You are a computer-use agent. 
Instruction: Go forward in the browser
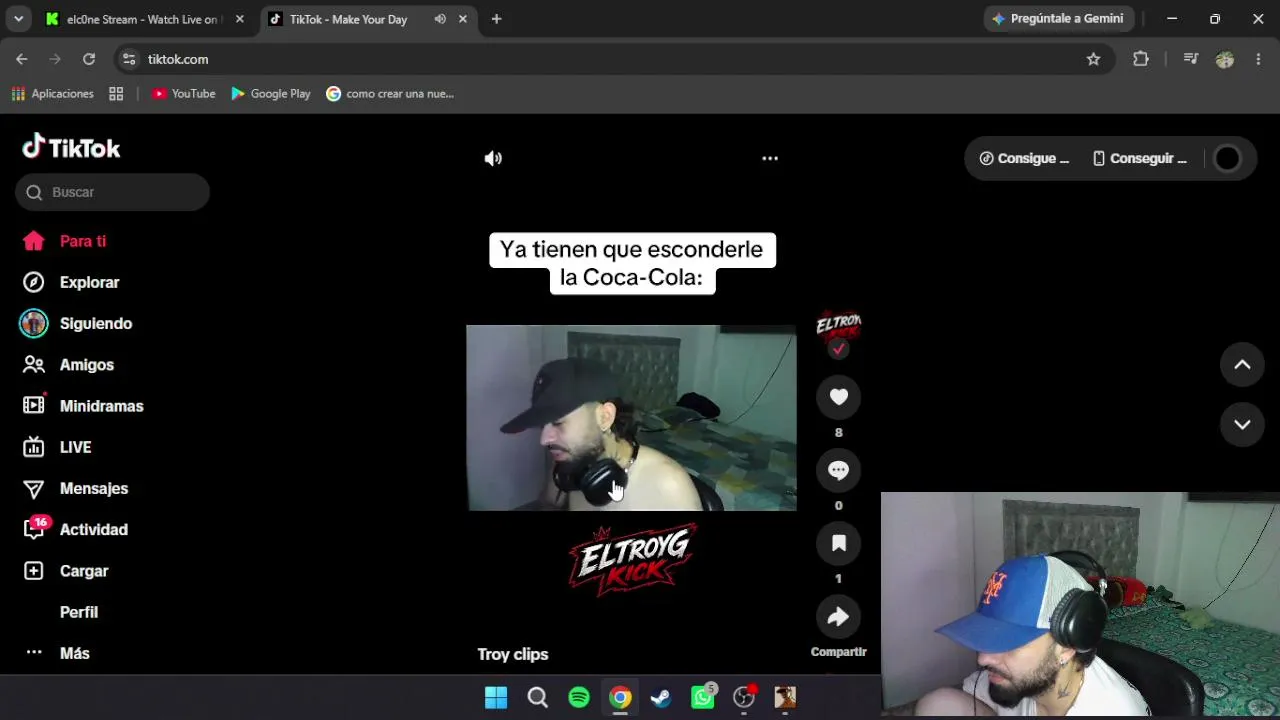point(55,59)
